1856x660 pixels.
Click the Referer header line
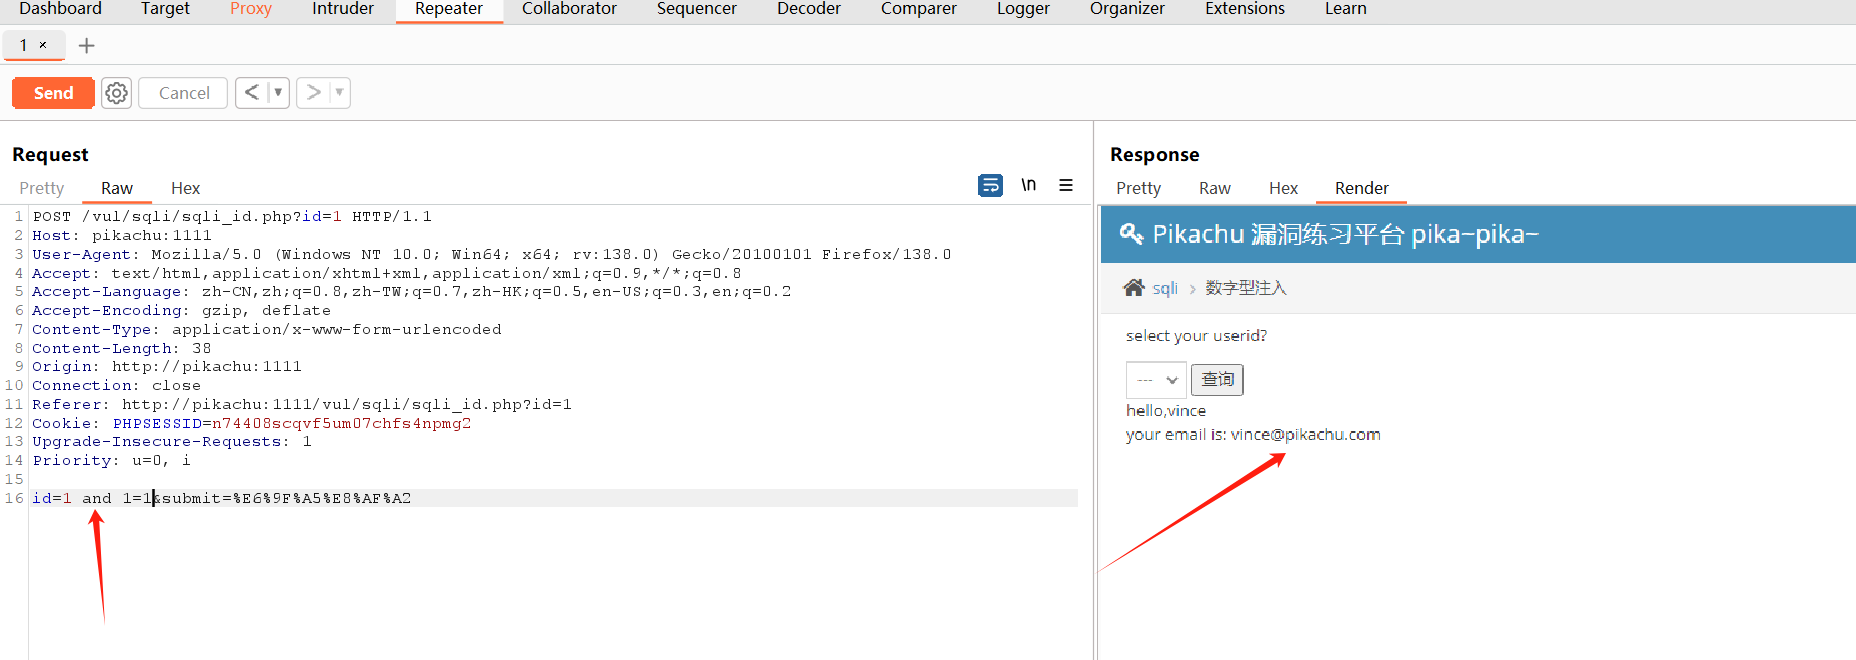click(302, 404)
